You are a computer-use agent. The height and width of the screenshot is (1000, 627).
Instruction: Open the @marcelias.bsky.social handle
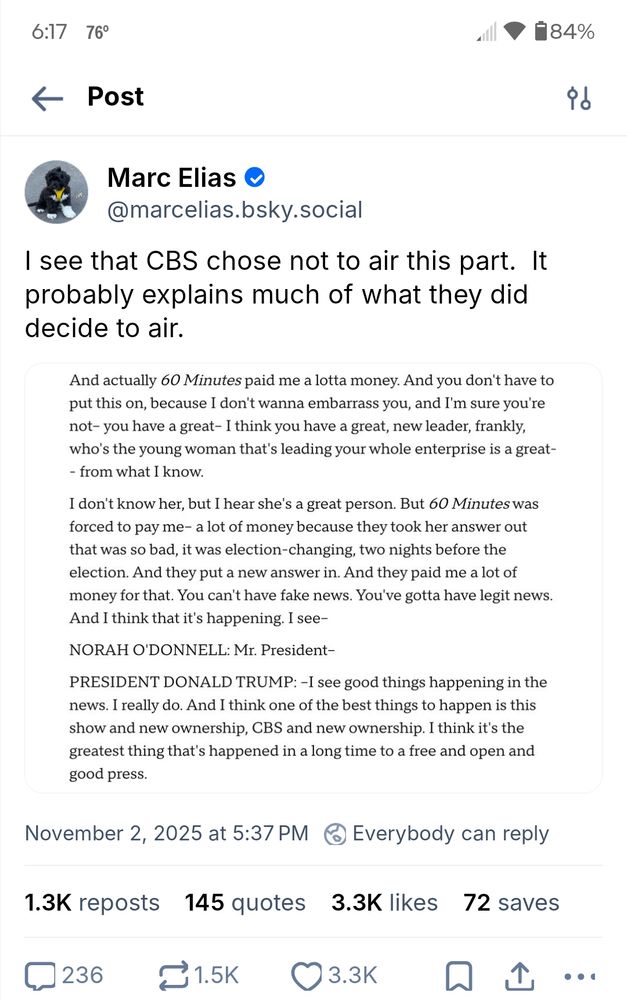click(x=234, y=210)
